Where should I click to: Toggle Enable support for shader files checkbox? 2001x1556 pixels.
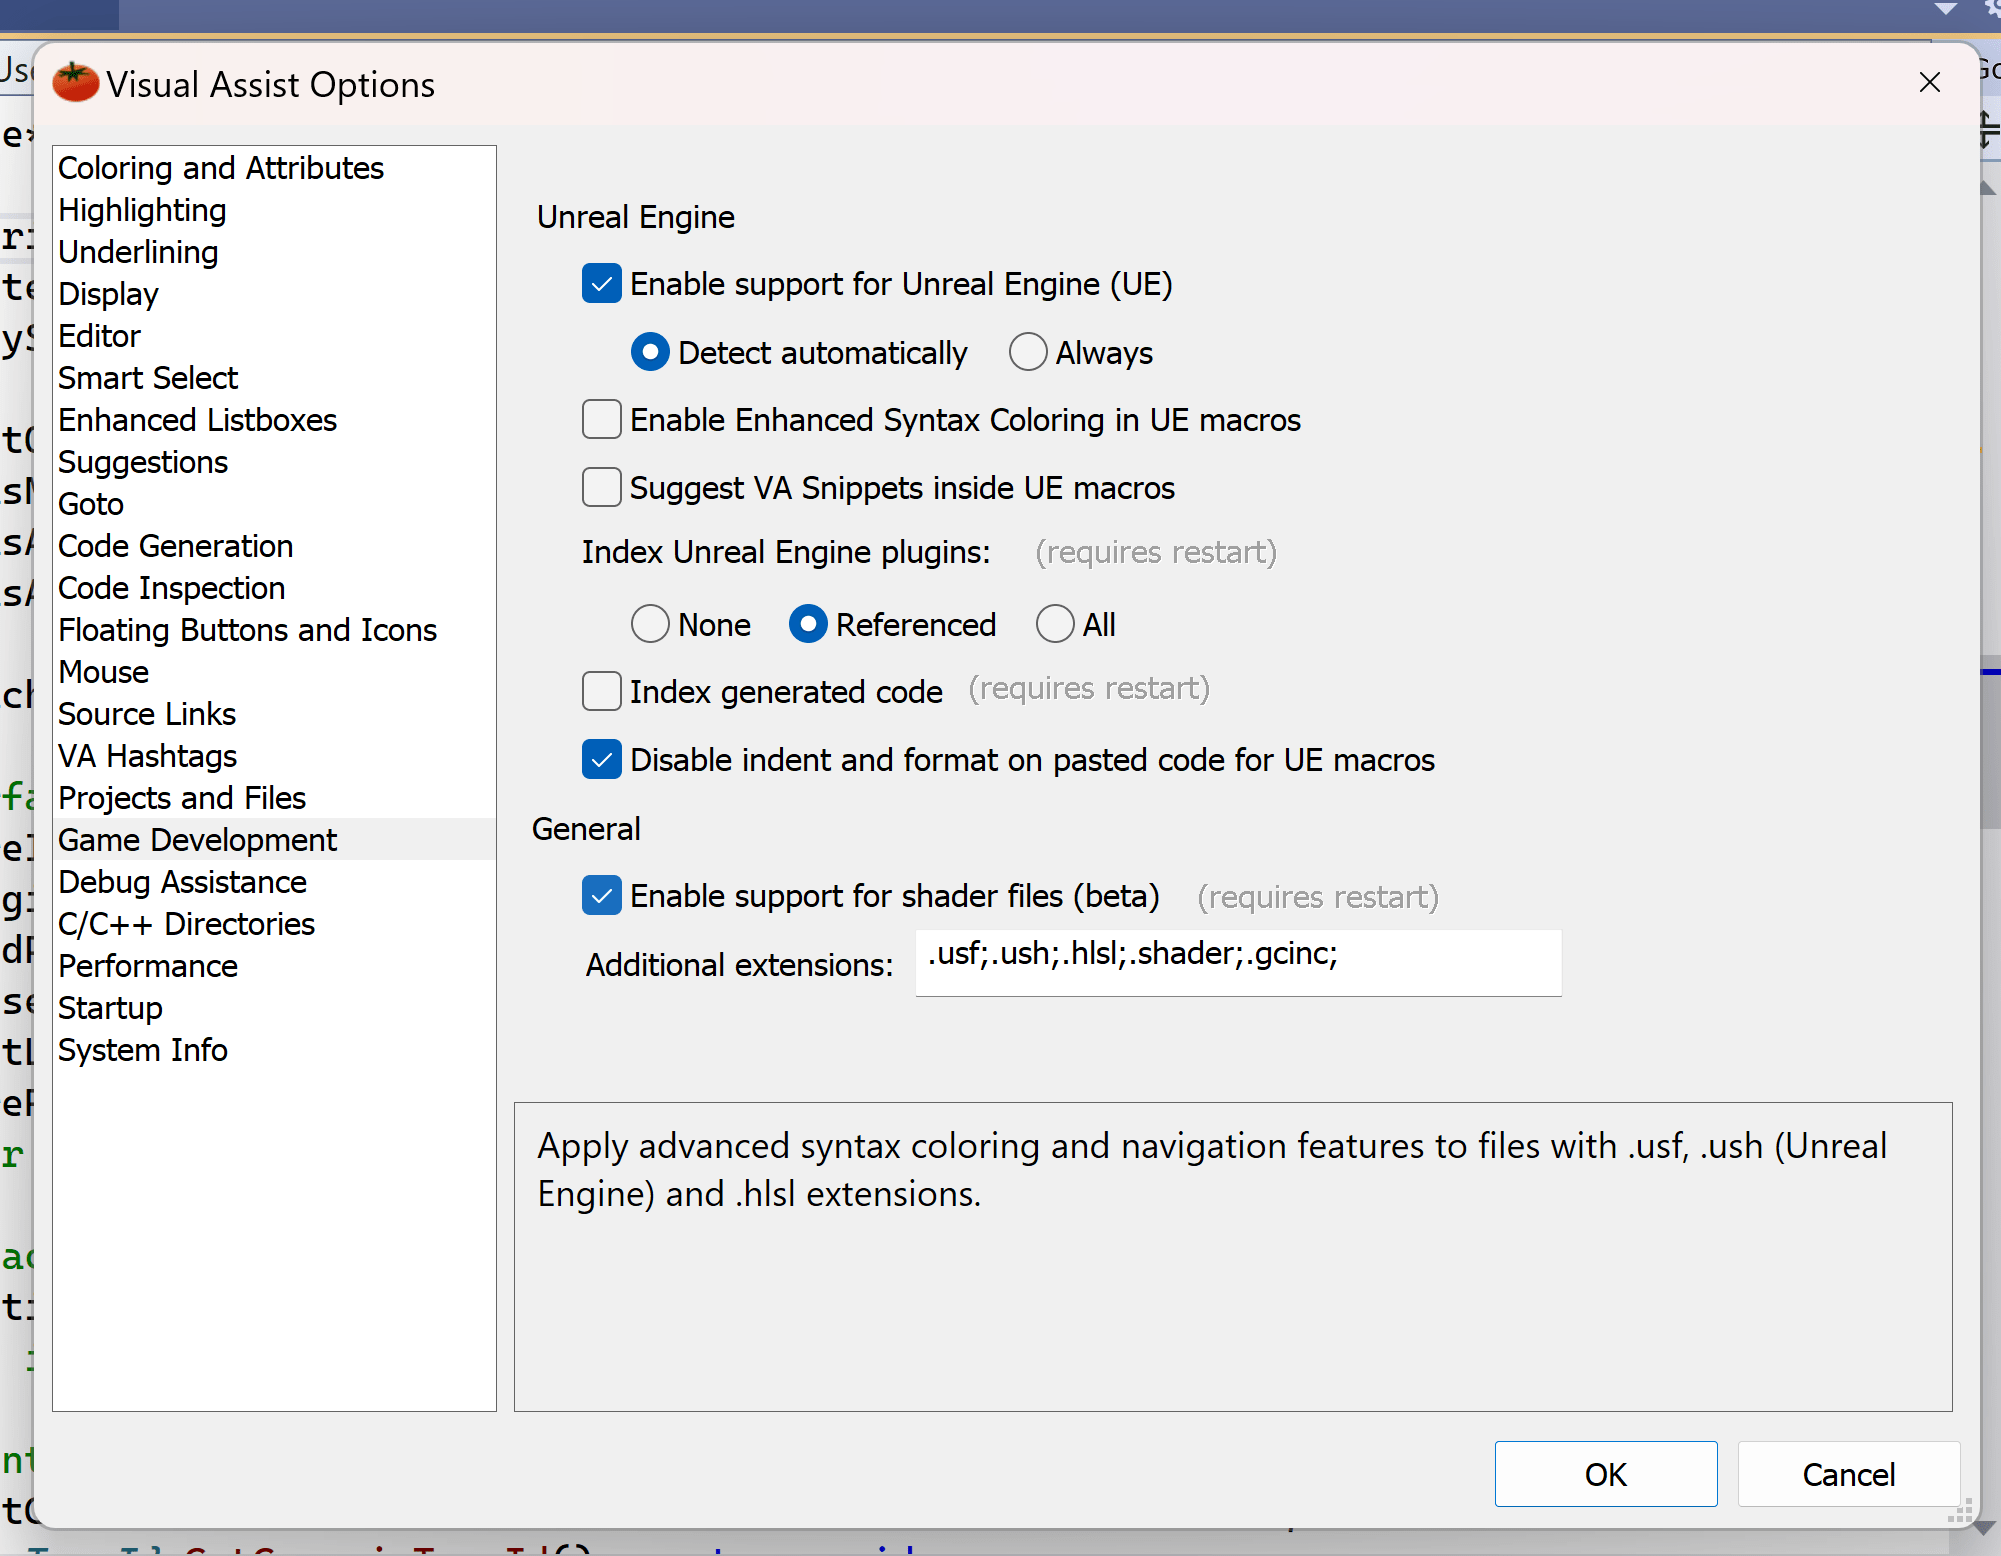601,896
